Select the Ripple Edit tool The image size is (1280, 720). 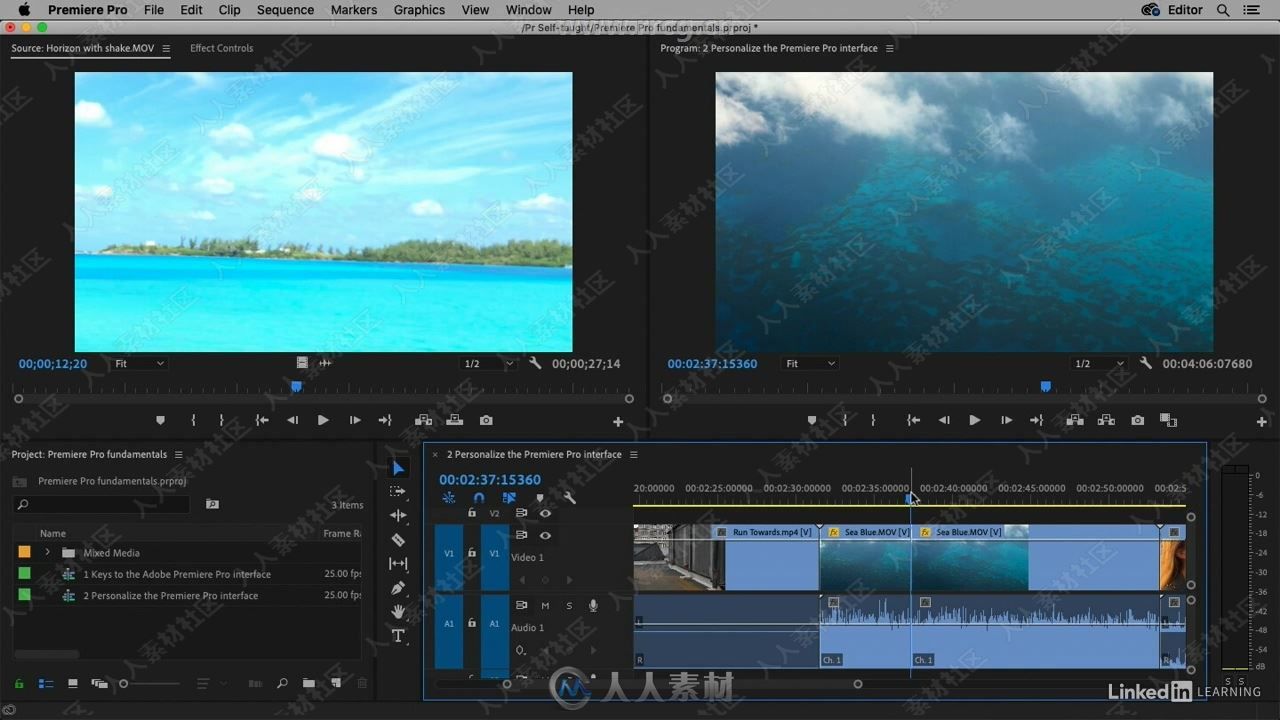click(398, 516)
